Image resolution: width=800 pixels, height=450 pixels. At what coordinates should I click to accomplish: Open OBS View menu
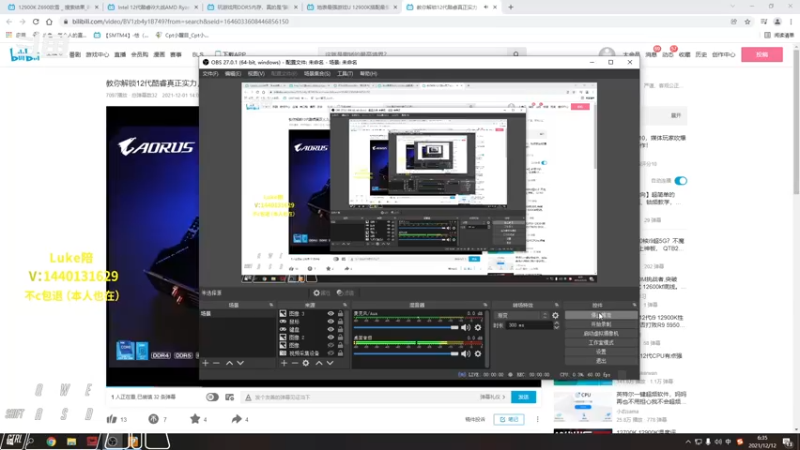point(256,73)
